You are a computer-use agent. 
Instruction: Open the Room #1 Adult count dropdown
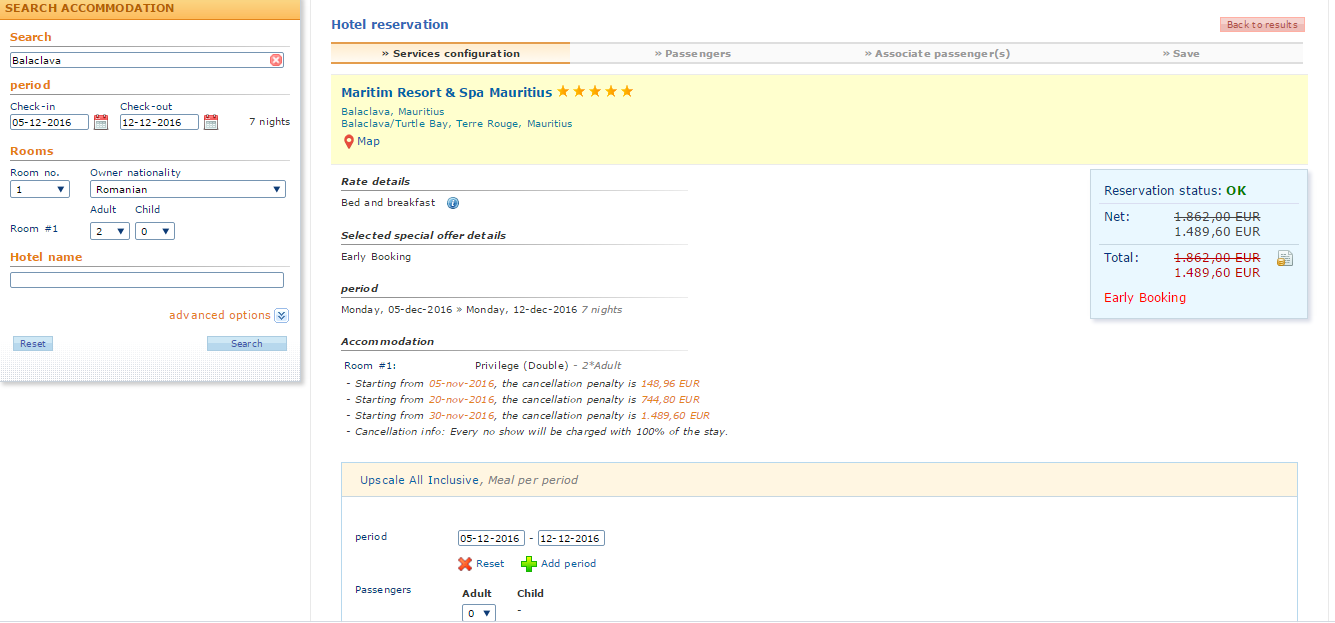[x=110, y=231]
